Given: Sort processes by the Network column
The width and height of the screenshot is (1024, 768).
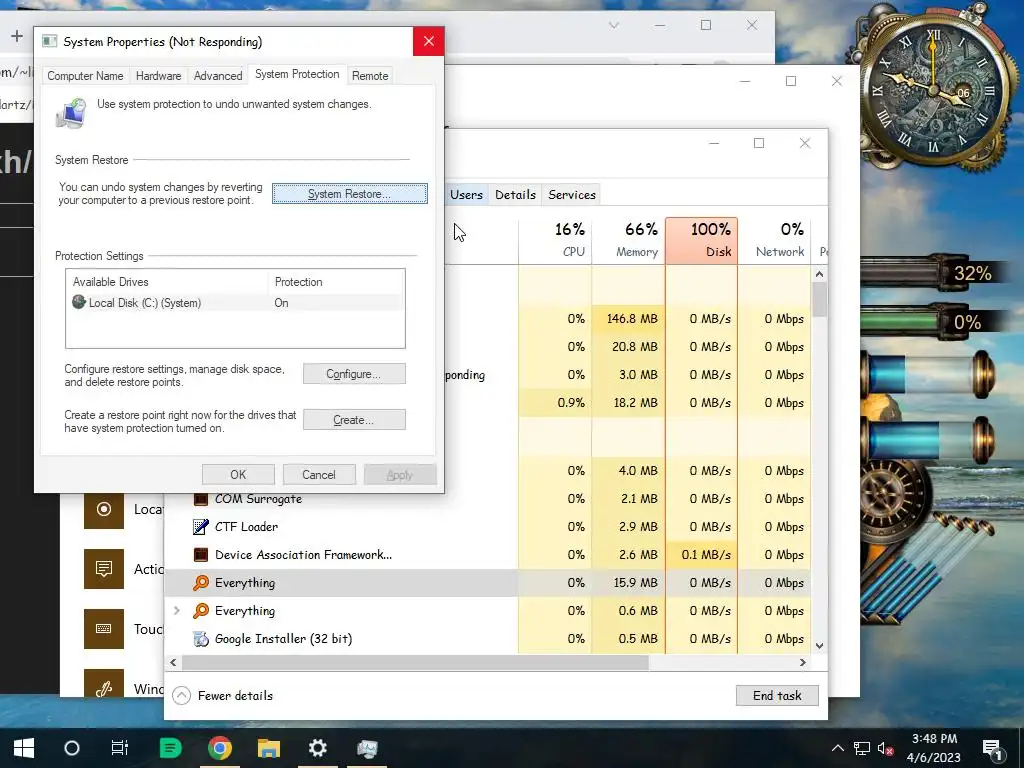Looking at the screenshot, I should 775,240.
